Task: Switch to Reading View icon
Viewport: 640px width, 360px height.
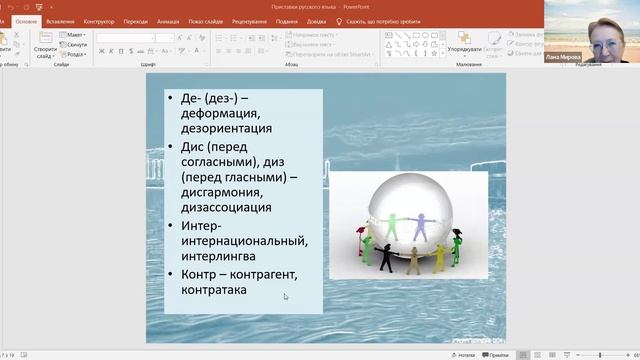Action: 552,355
